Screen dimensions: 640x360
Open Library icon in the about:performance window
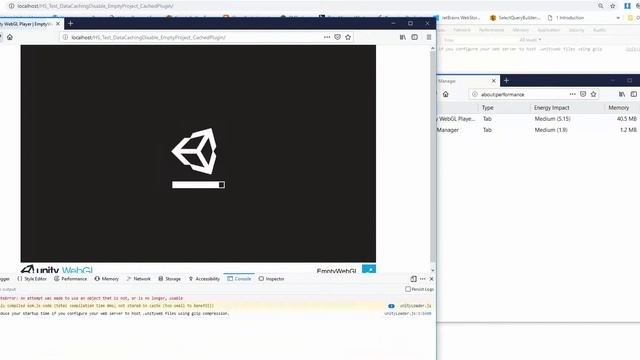coord(622,94)
